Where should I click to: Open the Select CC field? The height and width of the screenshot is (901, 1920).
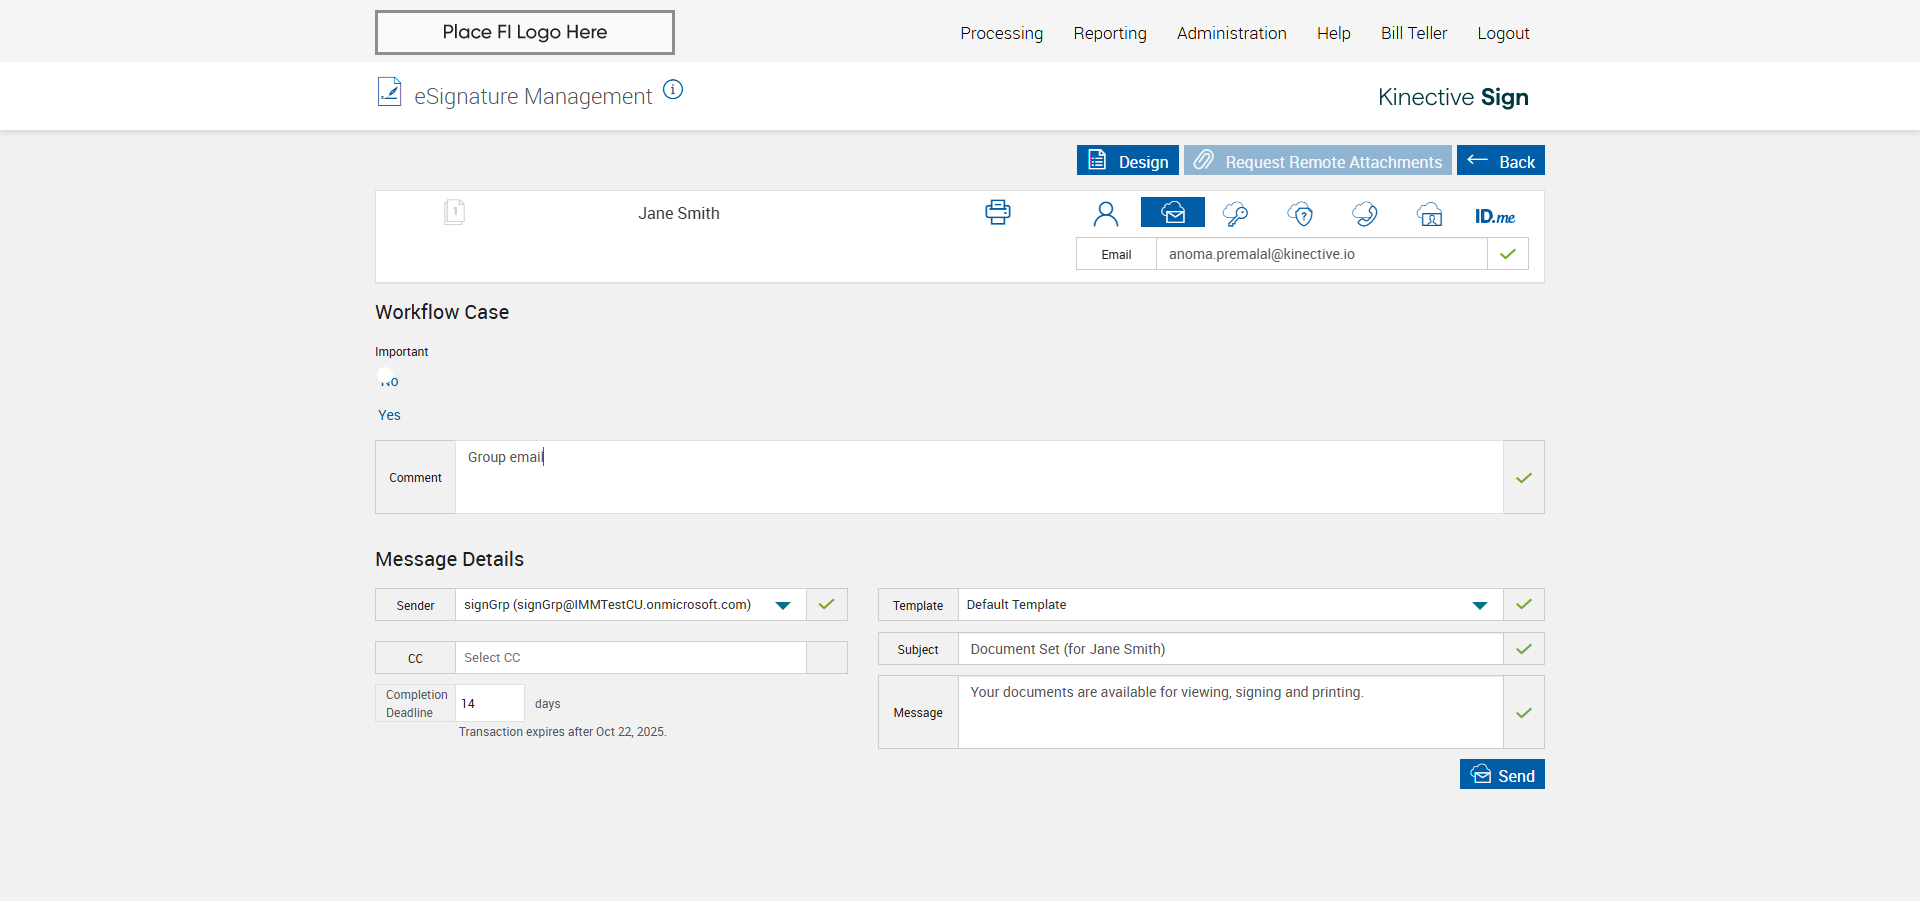(630, 658)
